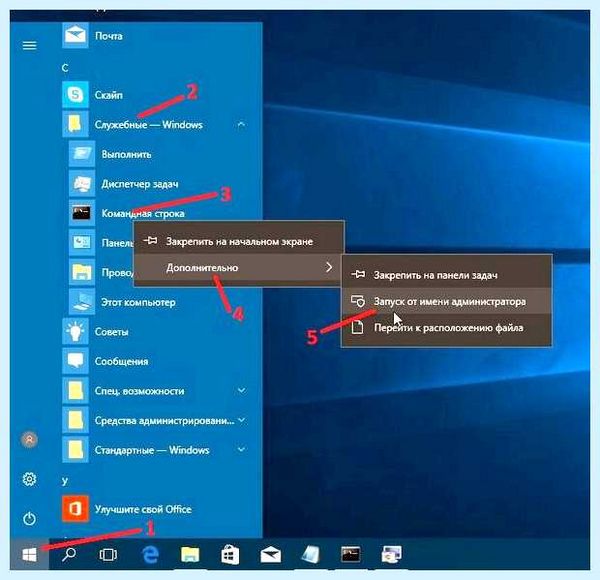This screenshot has width=600, height=580.
Task: Select Закрепить на панели задач
Action: point(447,275)
